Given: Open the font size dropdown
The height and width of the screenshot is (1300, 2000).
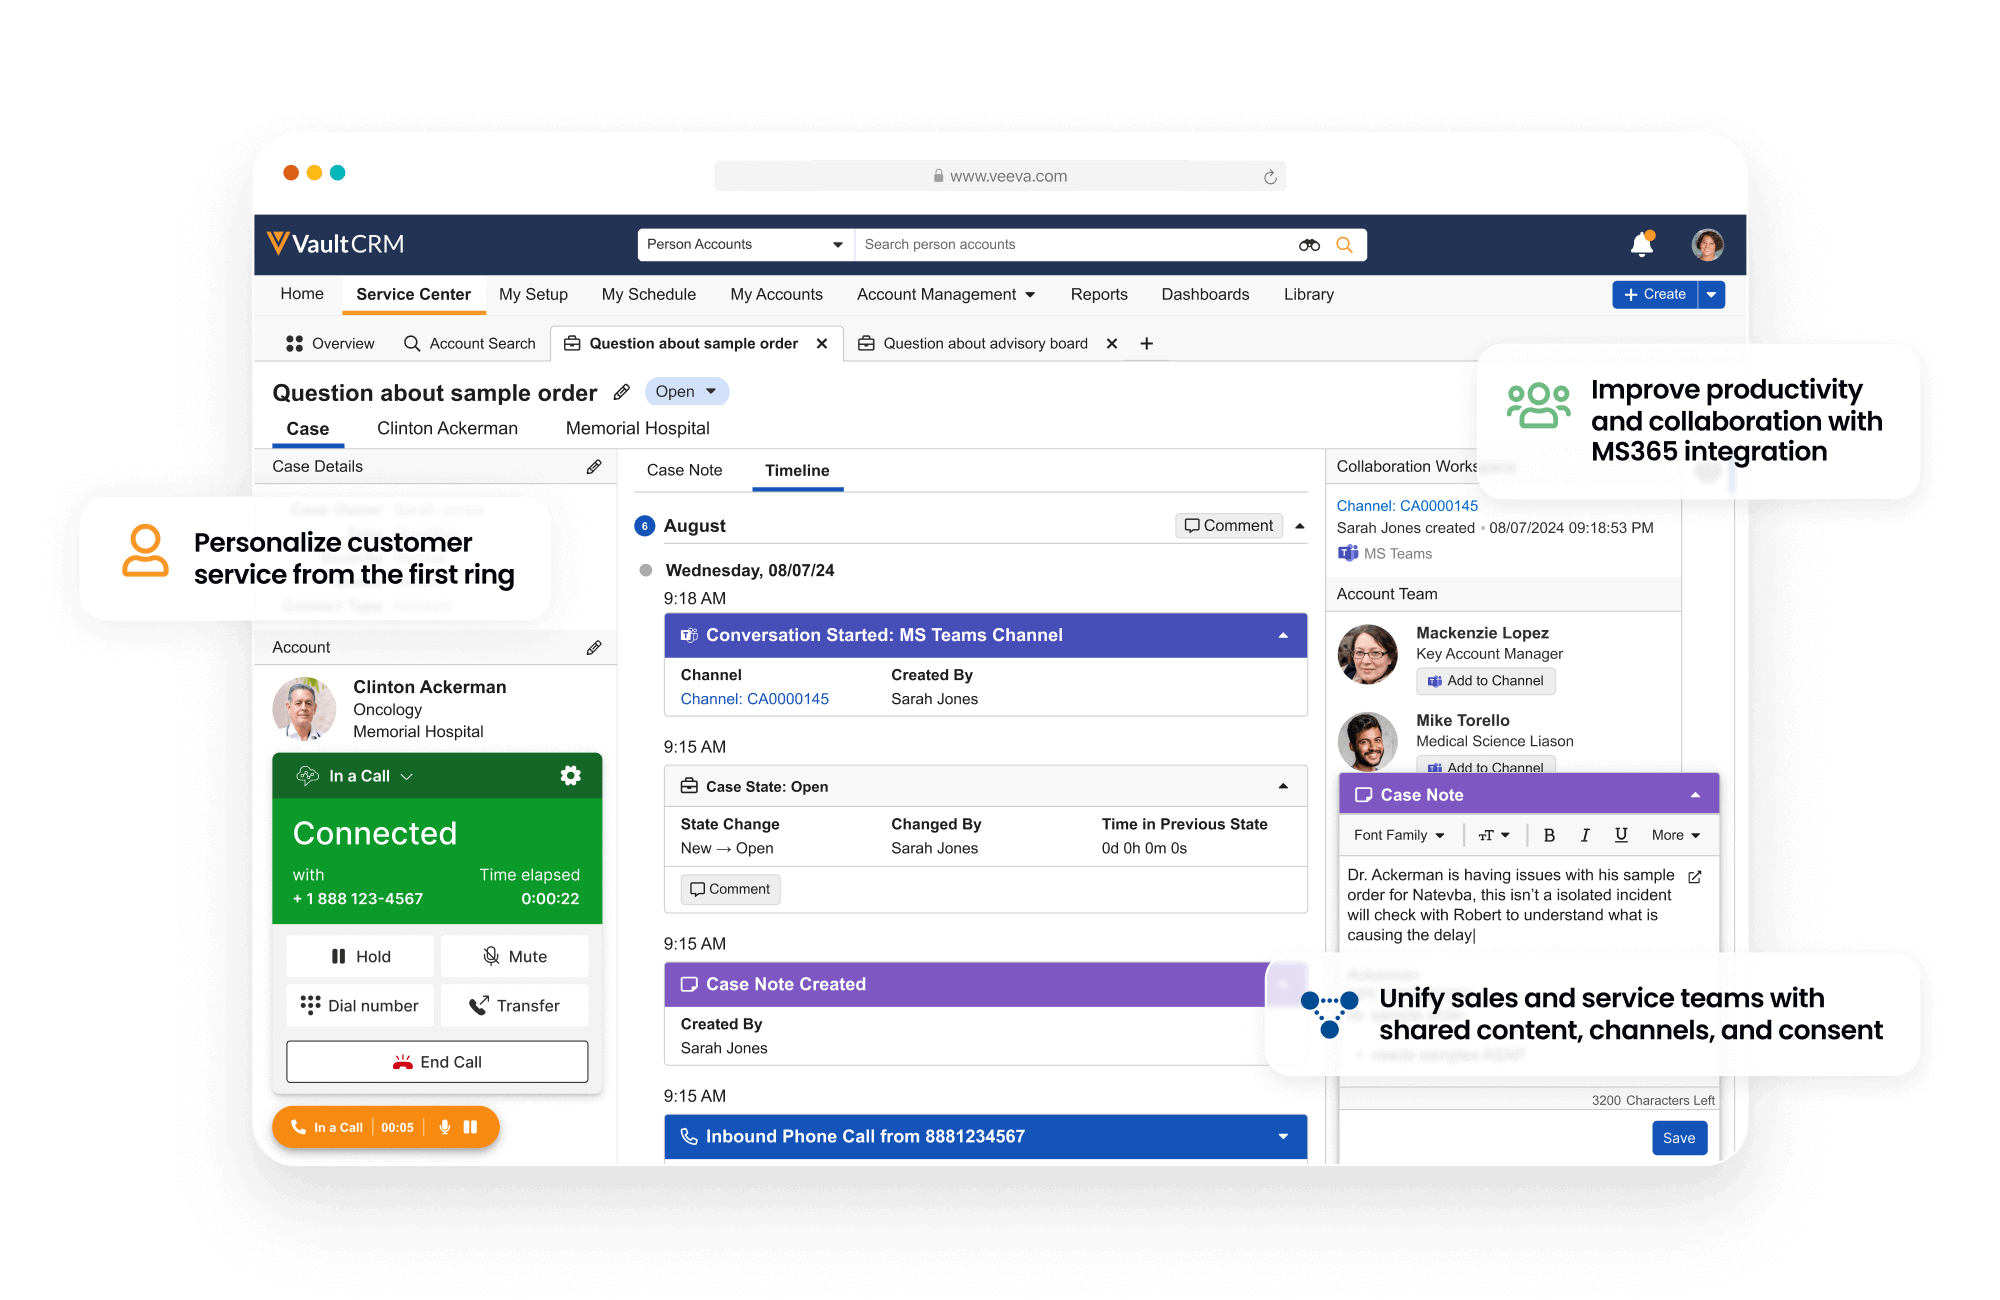Looking at the screenshot, I should (1494, 836).
